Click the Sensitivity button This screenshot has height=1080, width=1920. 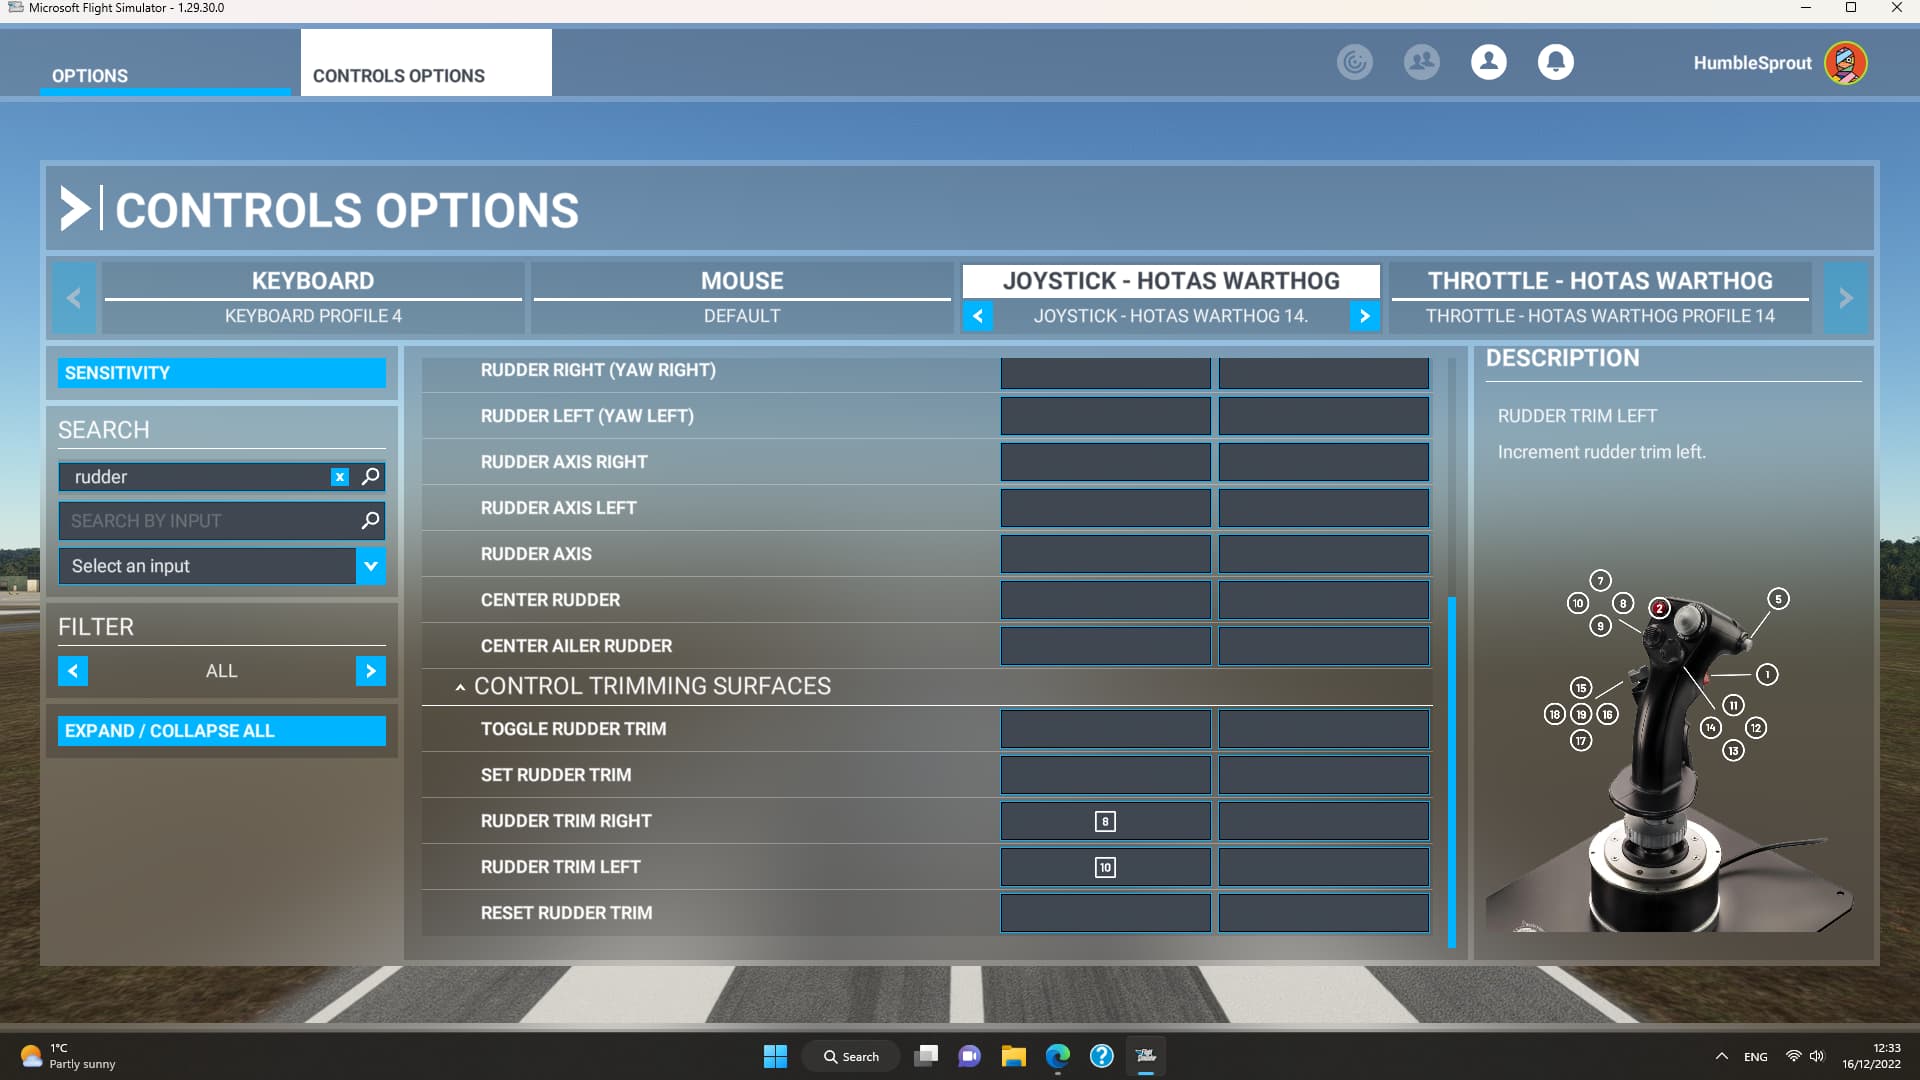tap(221, 373)
